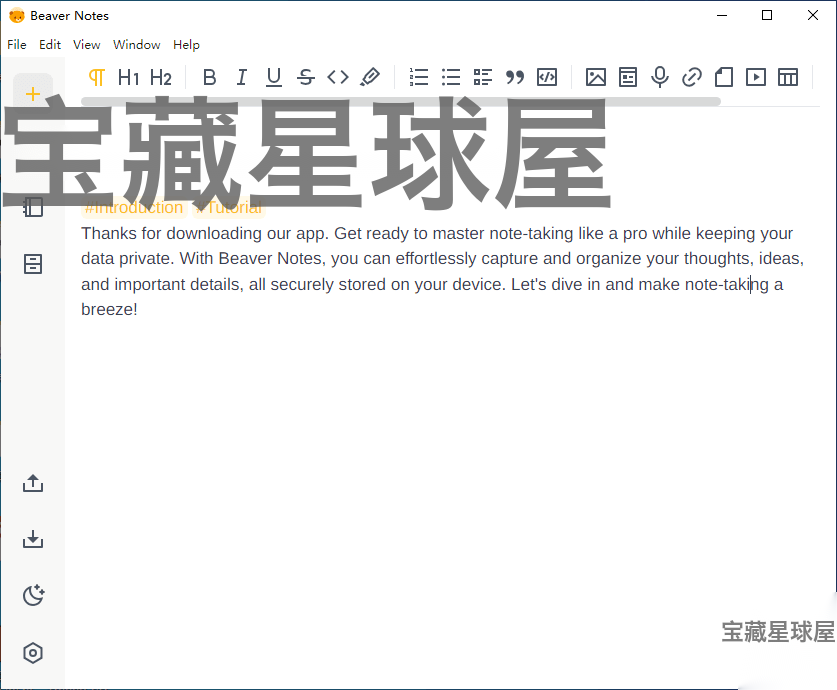This screenshot has height=690, width=837.
Task: Click the embed file icon
Action: (x=628, y=77)
